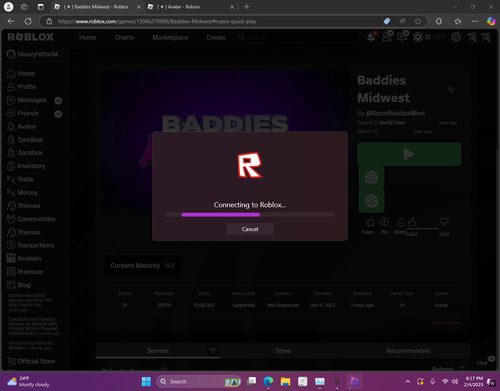Screen dimensions: 500x391
Task: Open Transactions in the left sidebar
Action: [30, 245]
